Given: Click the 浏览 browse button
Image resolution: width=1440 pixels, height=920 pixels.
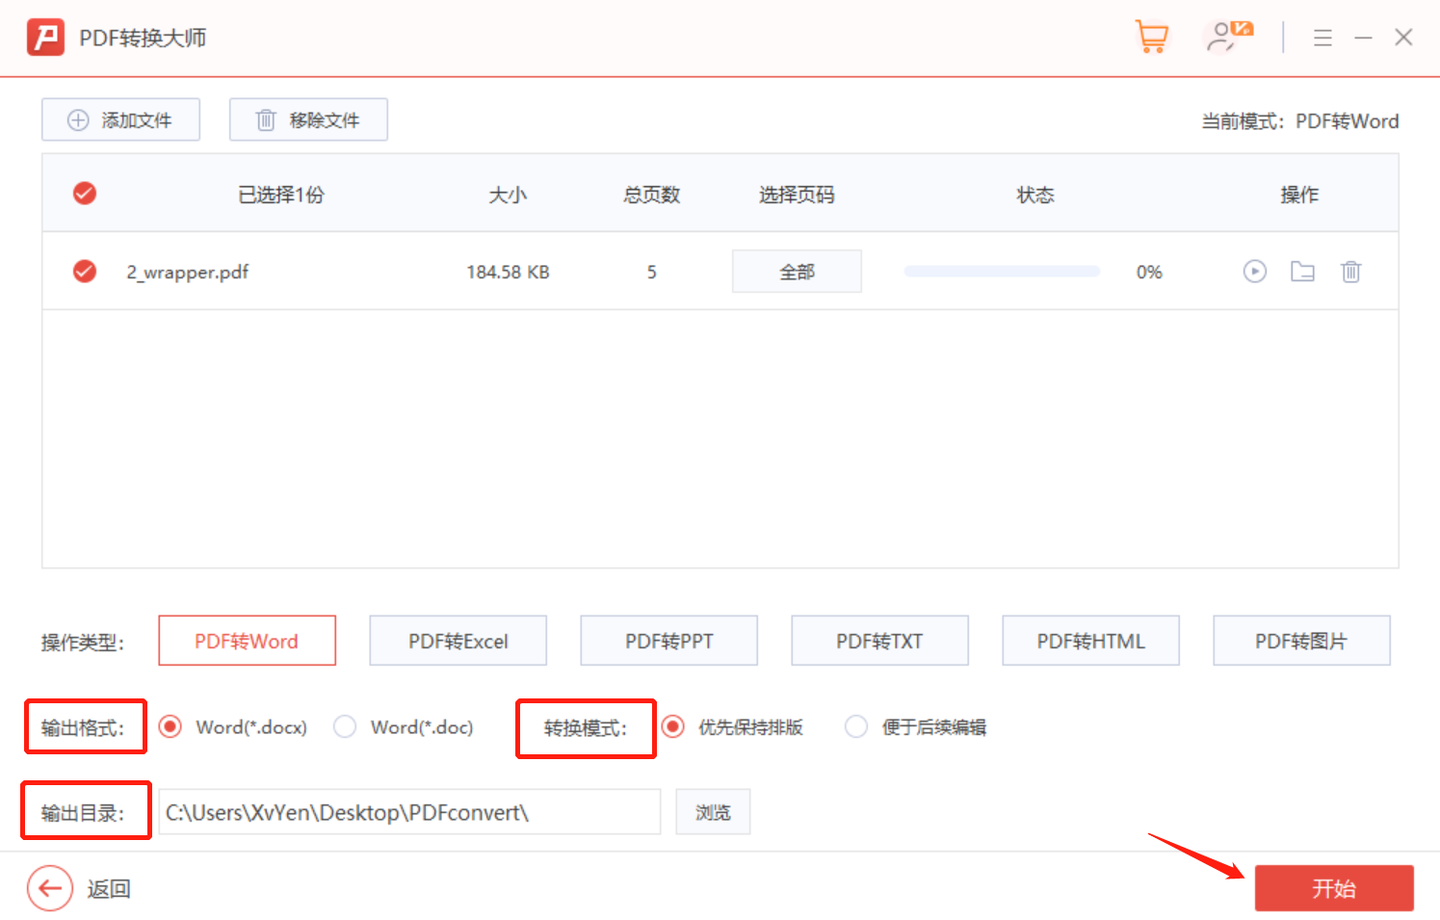Looking at the screenshot, I should tap(712, 811).
